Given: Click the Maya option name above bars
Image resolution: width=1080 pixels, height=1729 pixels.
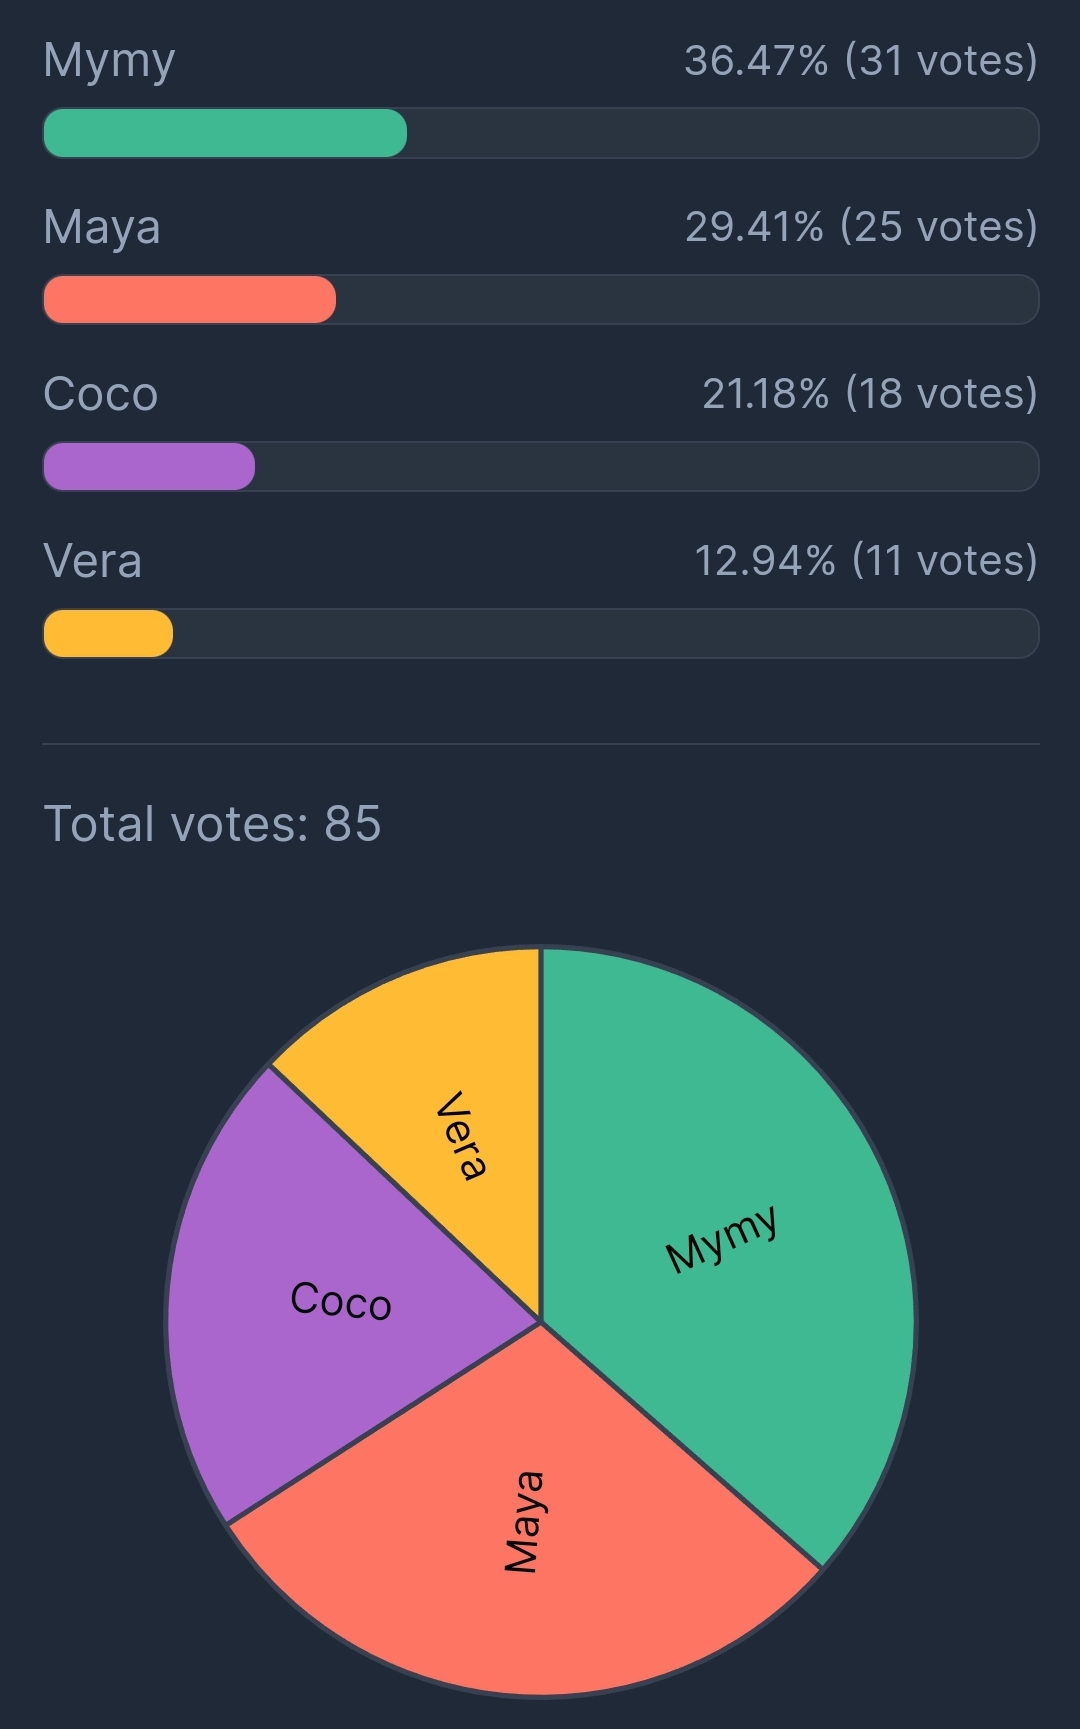Looking at the screenshot, I should (102, 228).
